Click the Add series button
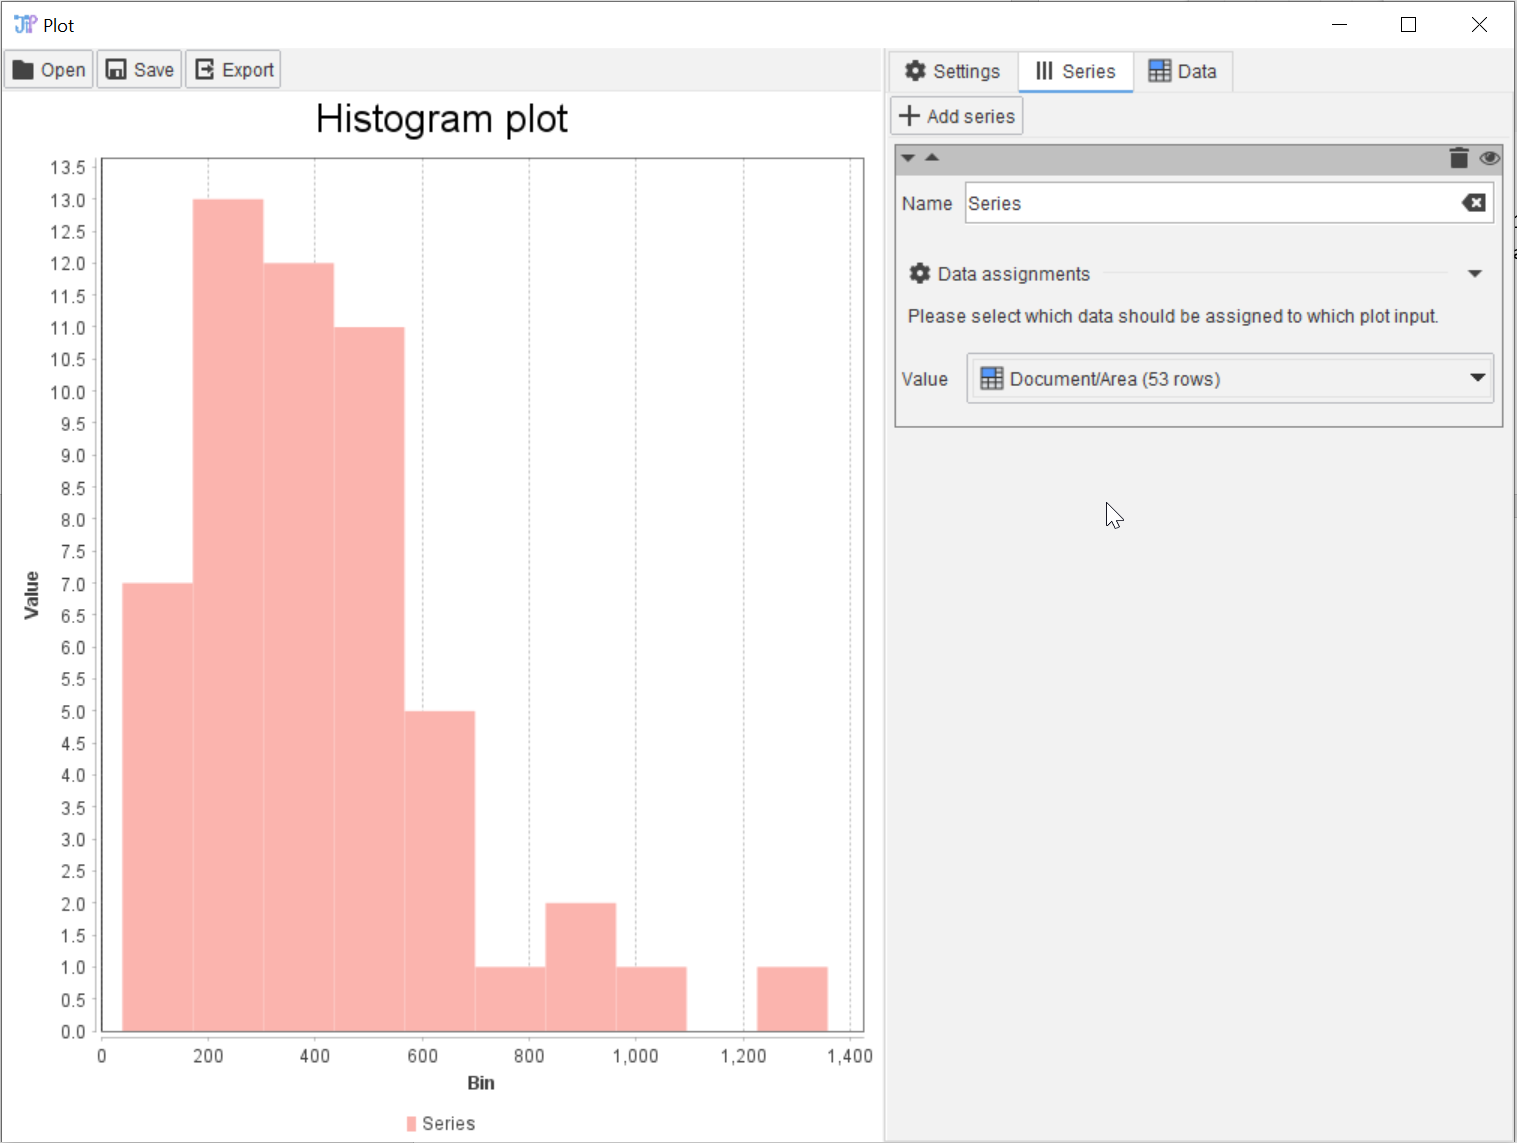The height and width of the screenshot is (1143, 1517). [957, 116]
